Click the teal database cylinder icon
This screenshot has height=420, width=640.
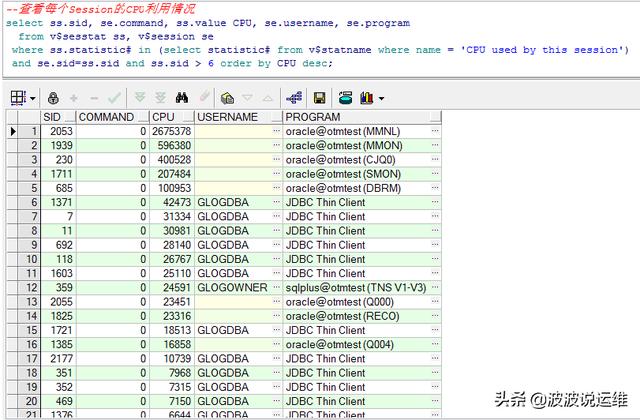pyautogui.click(x=345, y=98)
